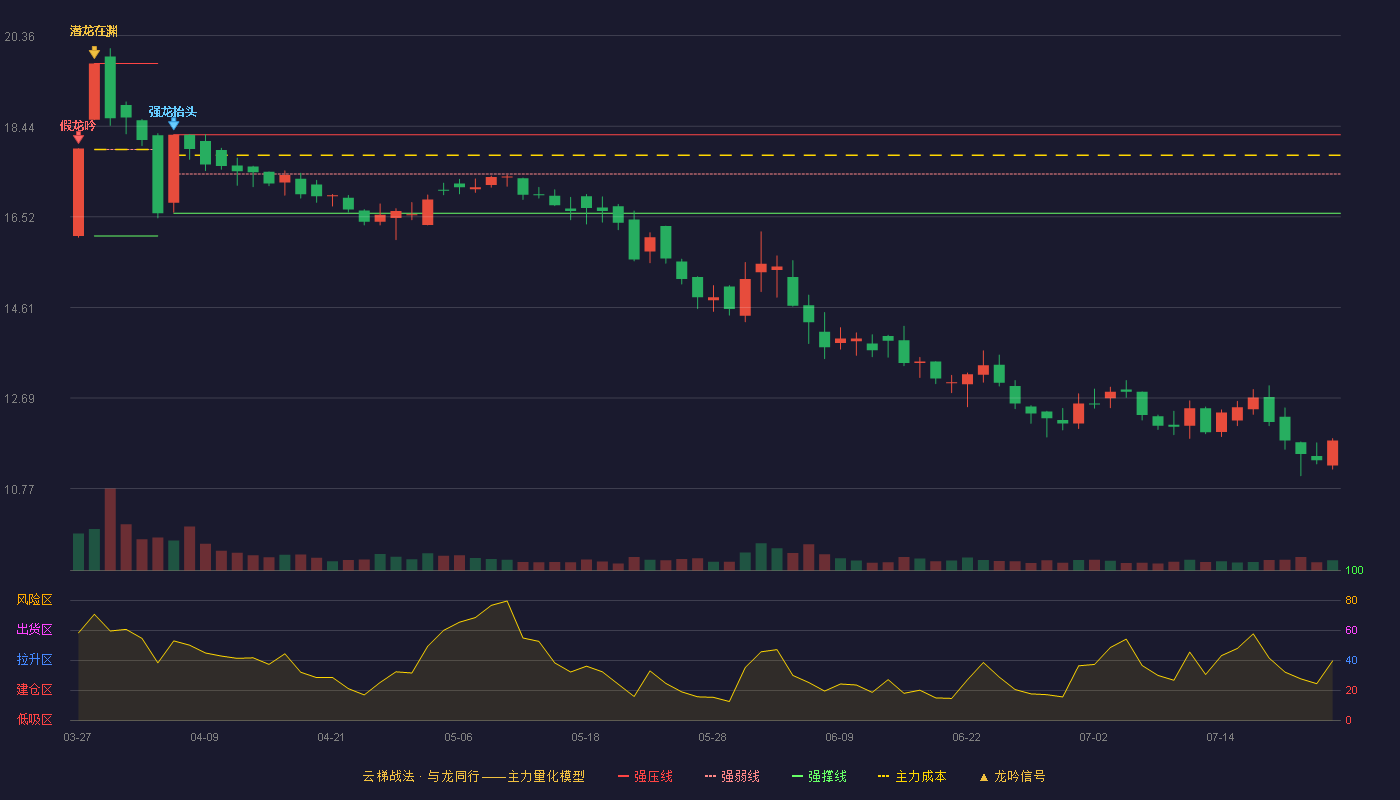Click the 04-21 date label

(x=331, y=737)
